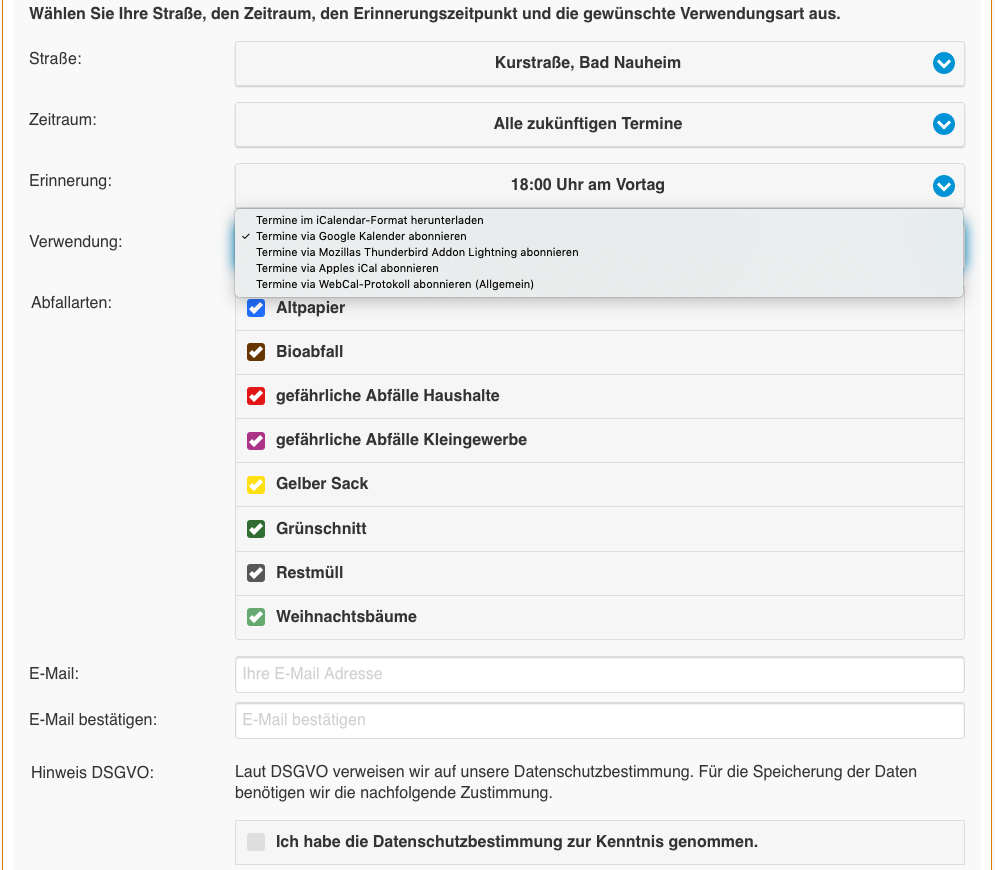Uncheck the red gefährliche Abfälle Haushalte checkbox
The width and height of the screenshot is (995, 870).
pos(256,396)
